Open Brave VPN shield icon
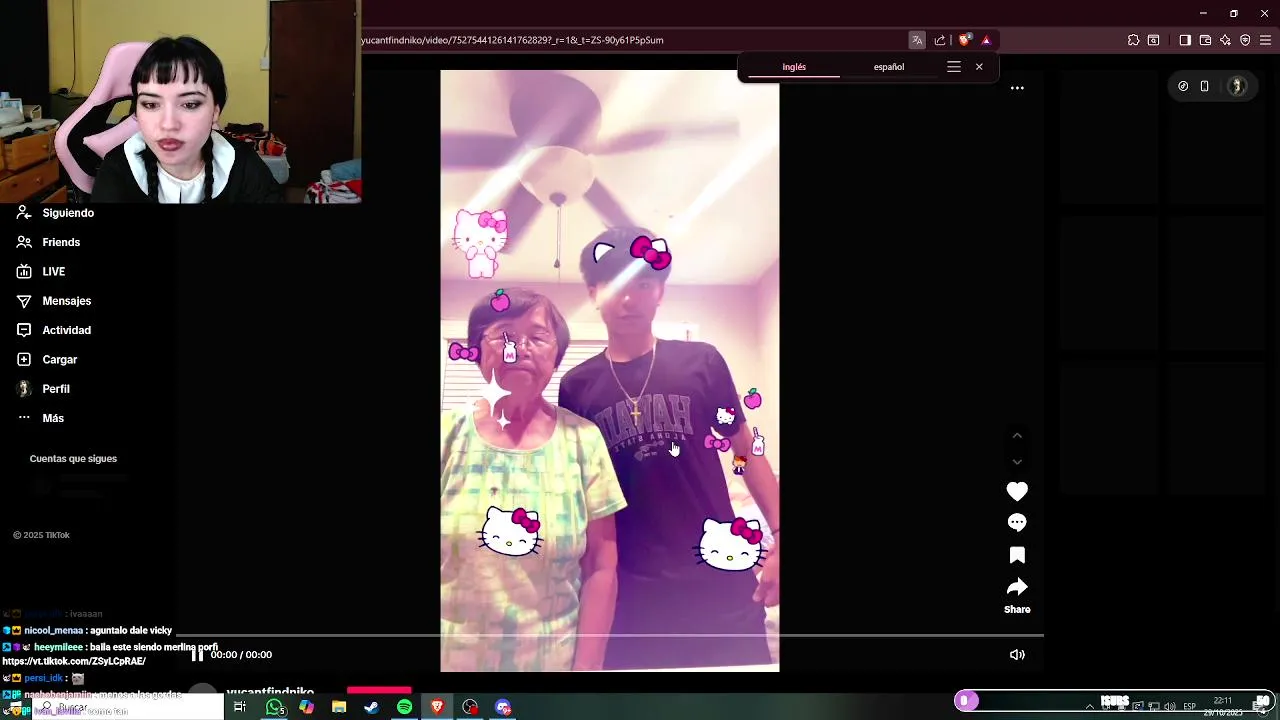The image size is (1280, 720). click(1245, 40)
